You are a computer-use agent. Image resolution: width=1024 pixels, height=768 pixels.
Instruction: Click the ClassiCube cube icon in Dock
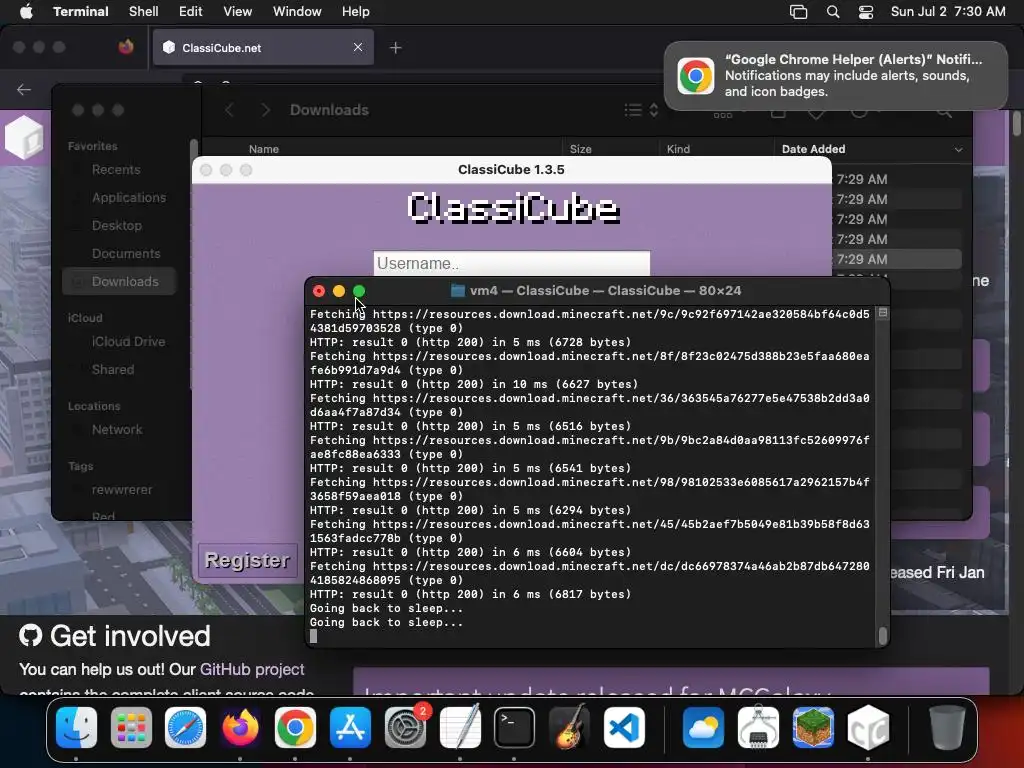coord(868,728)
